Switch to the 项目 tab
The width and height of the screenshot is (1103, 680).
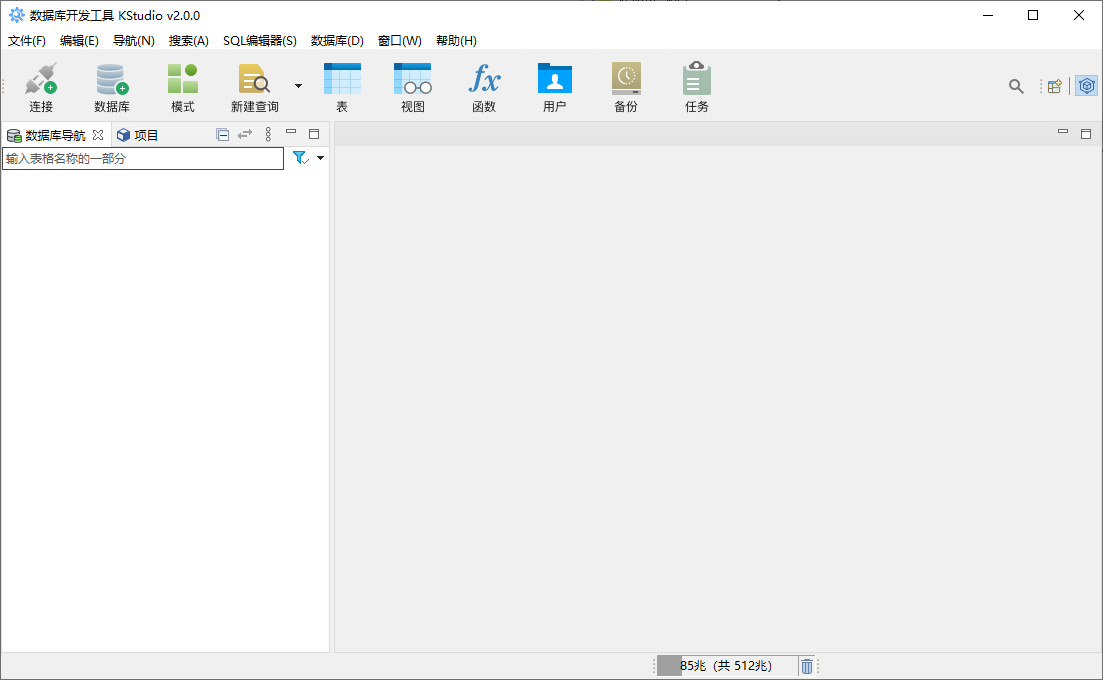click(x=138, y=135)
